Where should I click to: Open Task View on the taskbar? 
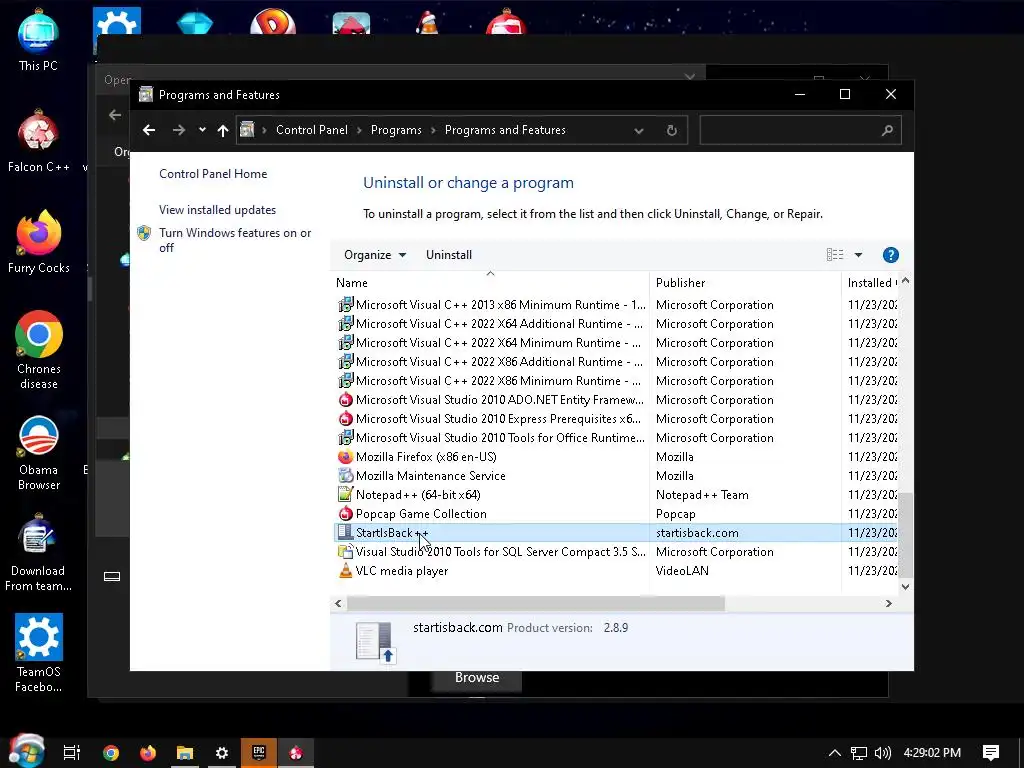tap(72, 753)
